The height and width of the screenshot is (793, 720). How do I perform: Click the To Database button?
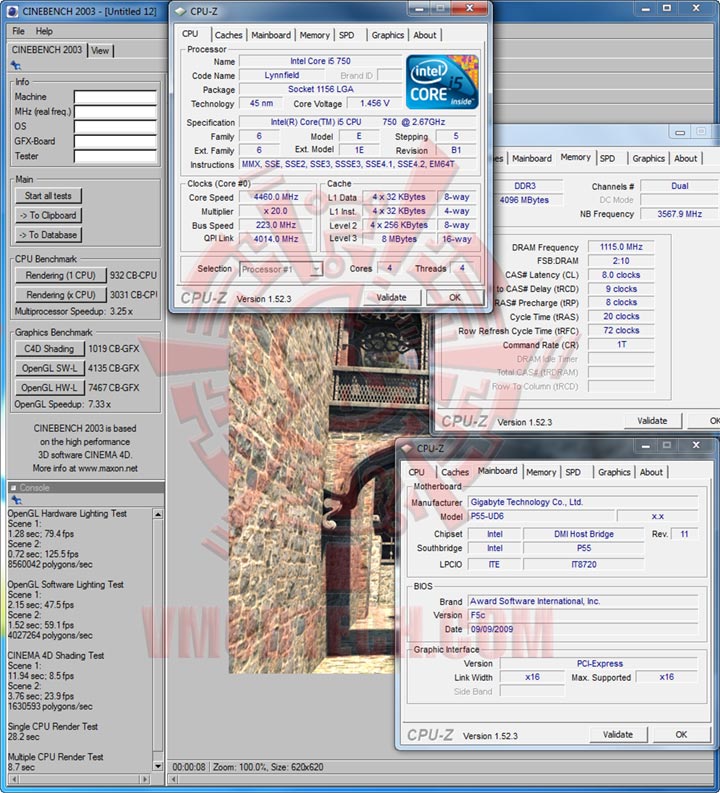pyautogui.click(x=48, y=235)
